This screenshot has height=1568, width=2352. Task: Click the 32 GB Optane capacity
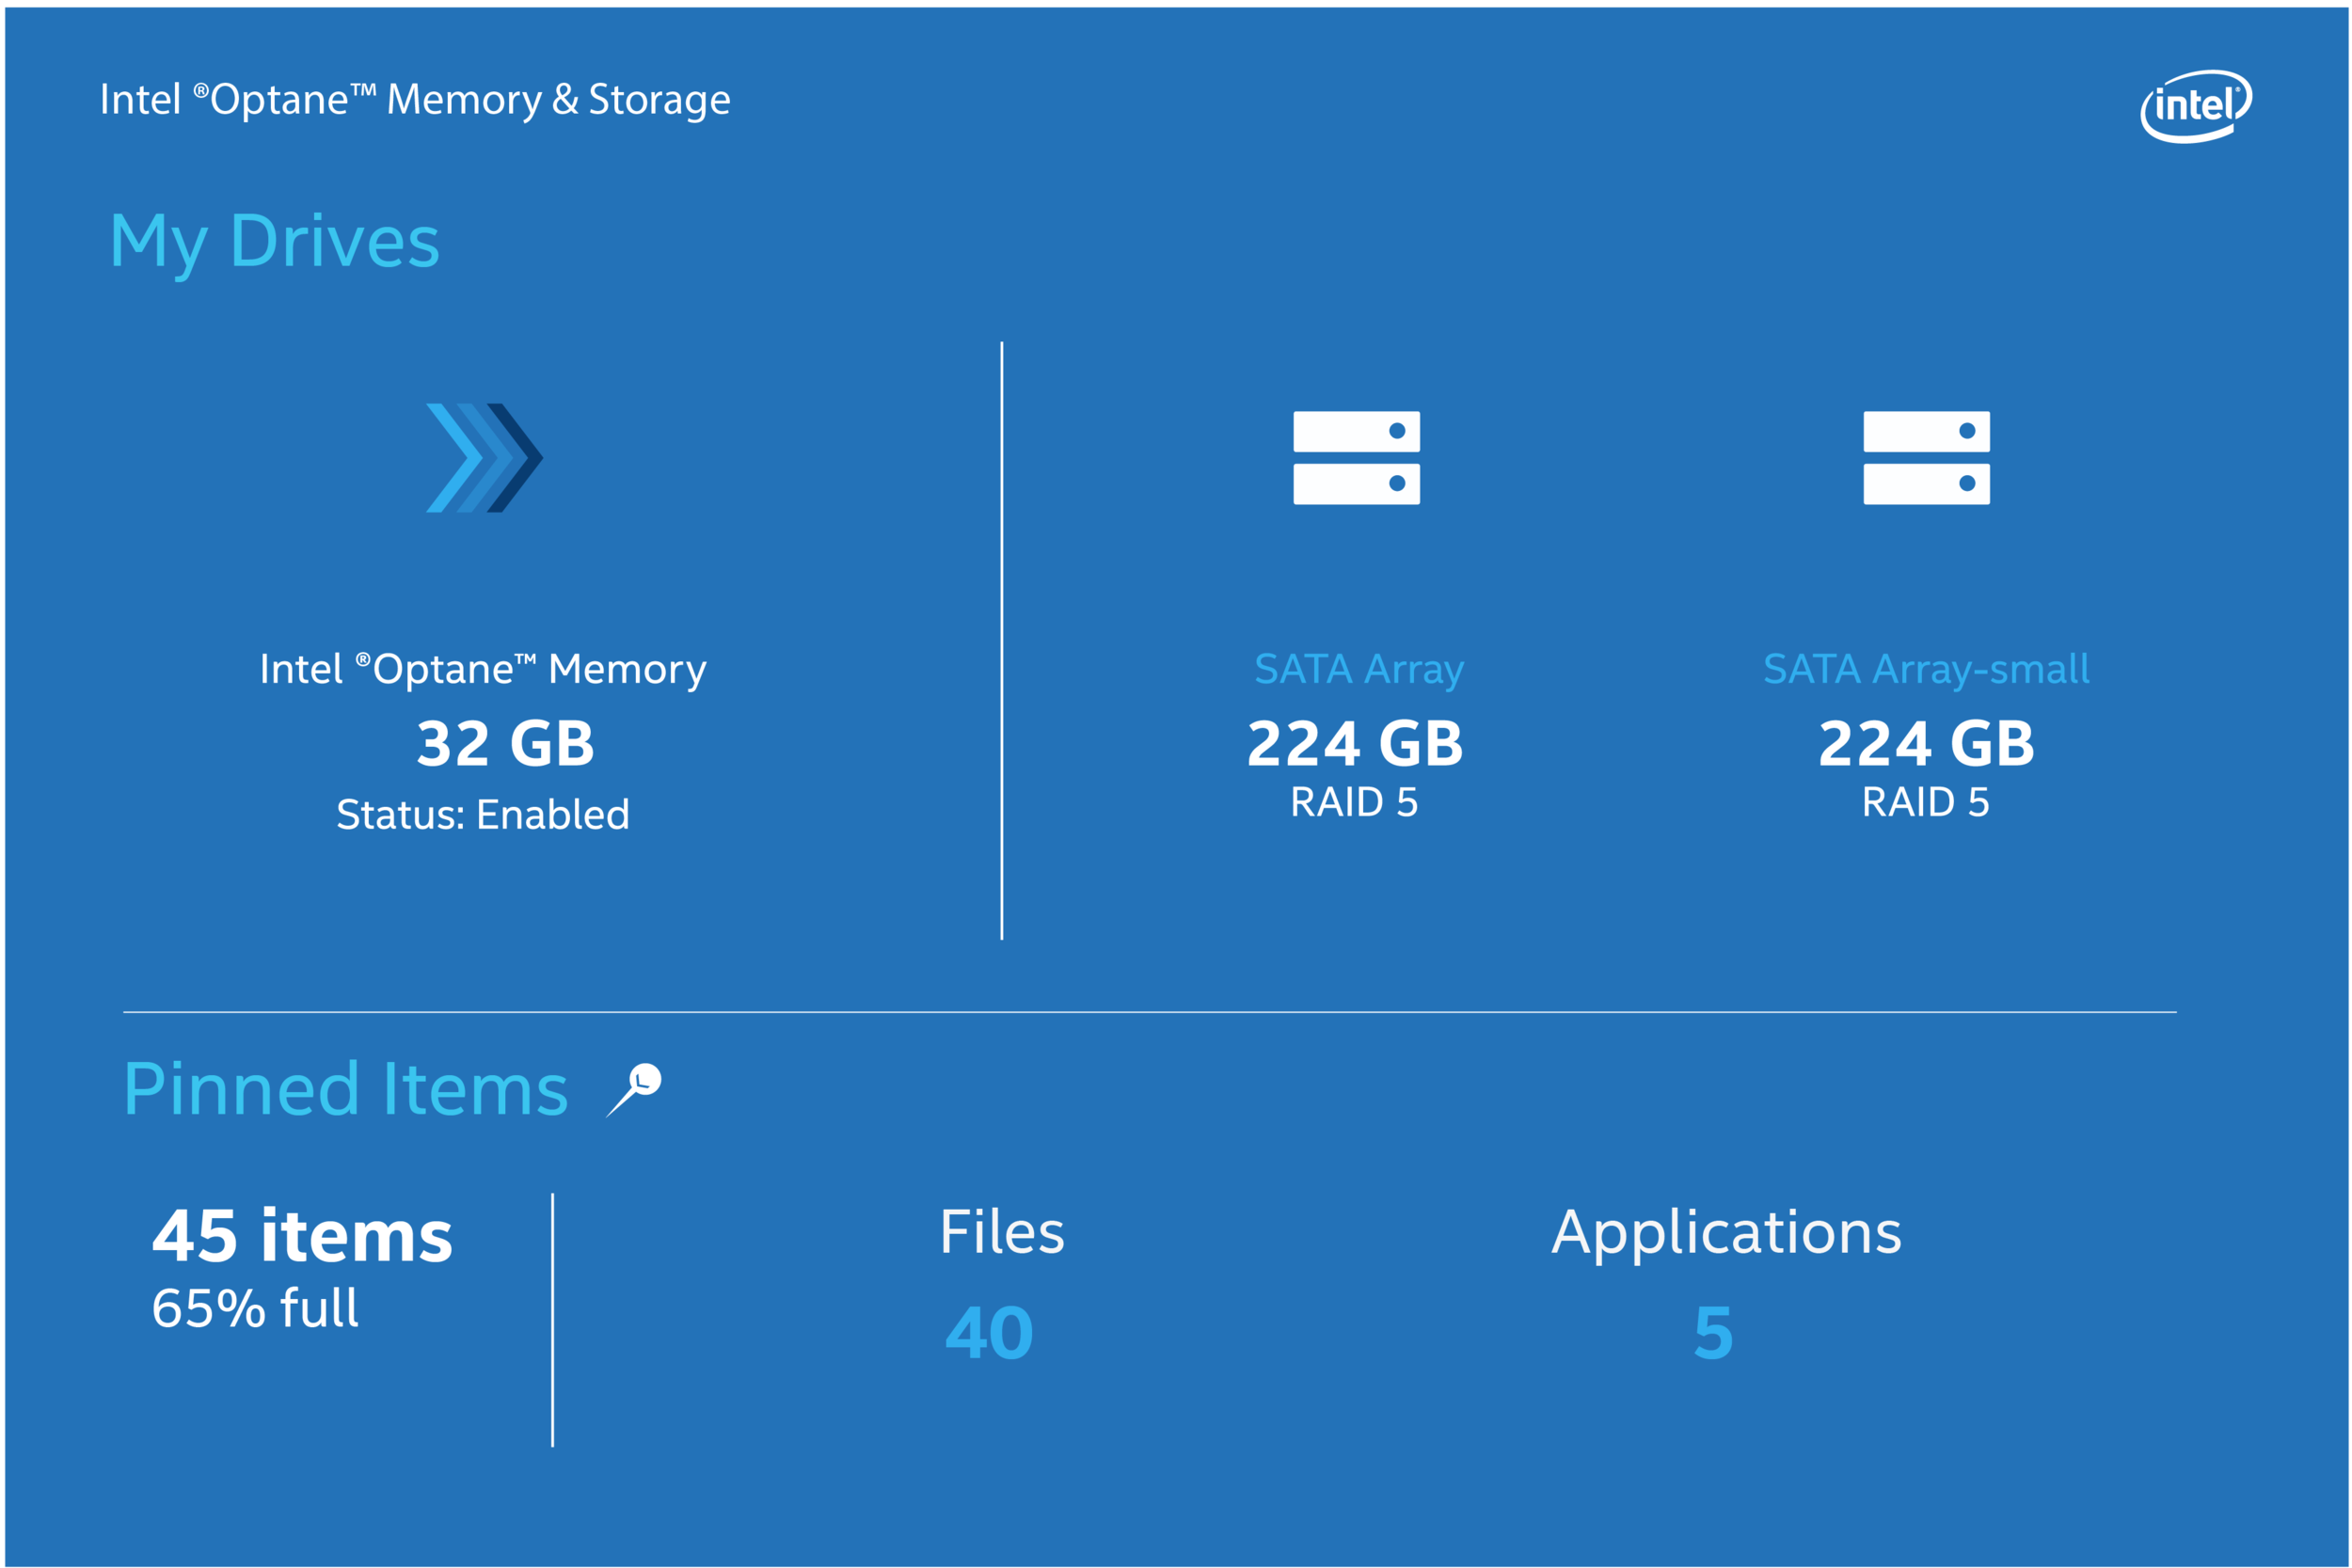click(x=505, y=744)
